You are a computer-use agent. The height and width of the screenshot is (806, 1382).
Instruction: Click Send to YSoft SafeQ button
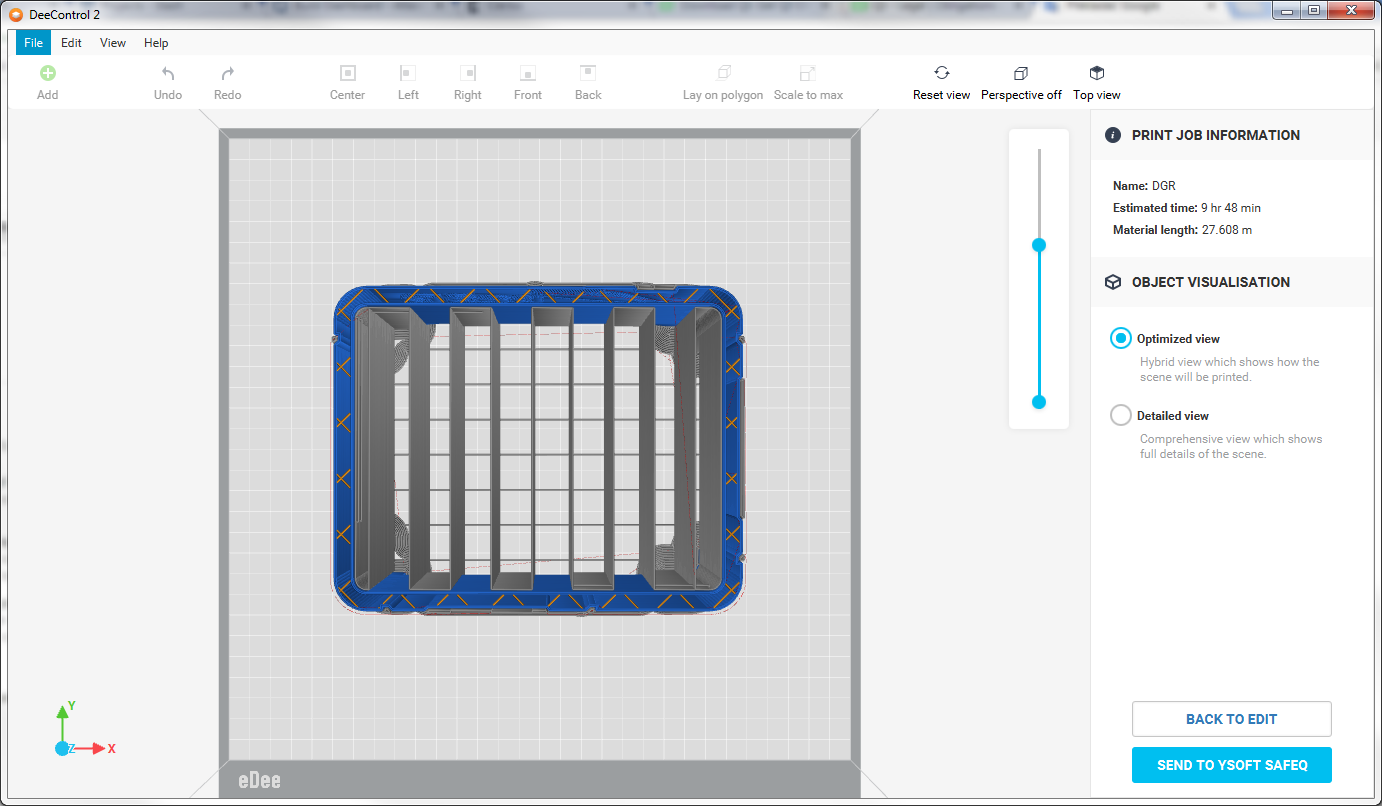point(1231,765)
